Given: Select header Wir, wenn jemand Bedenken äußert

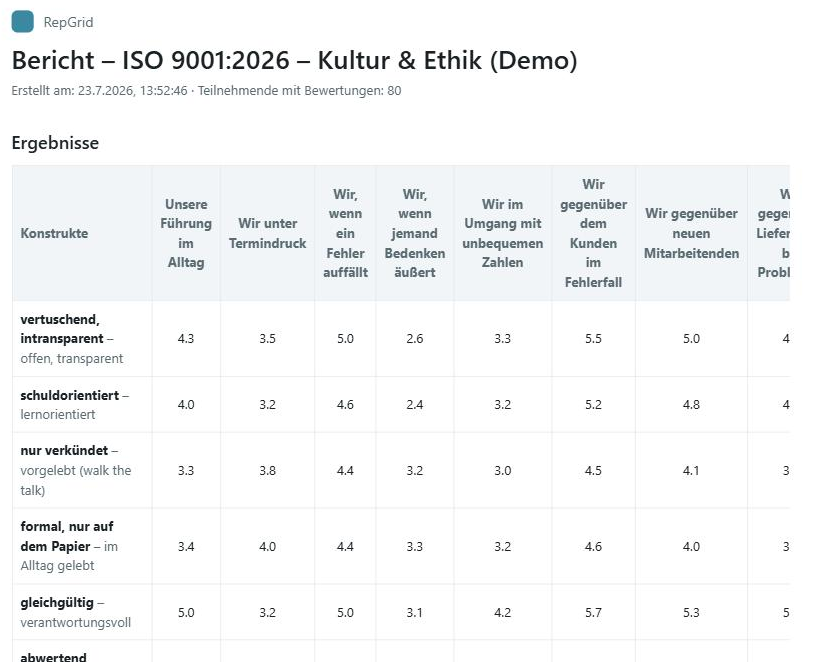Looking at the screenshot, I should (x=415, y=233).
